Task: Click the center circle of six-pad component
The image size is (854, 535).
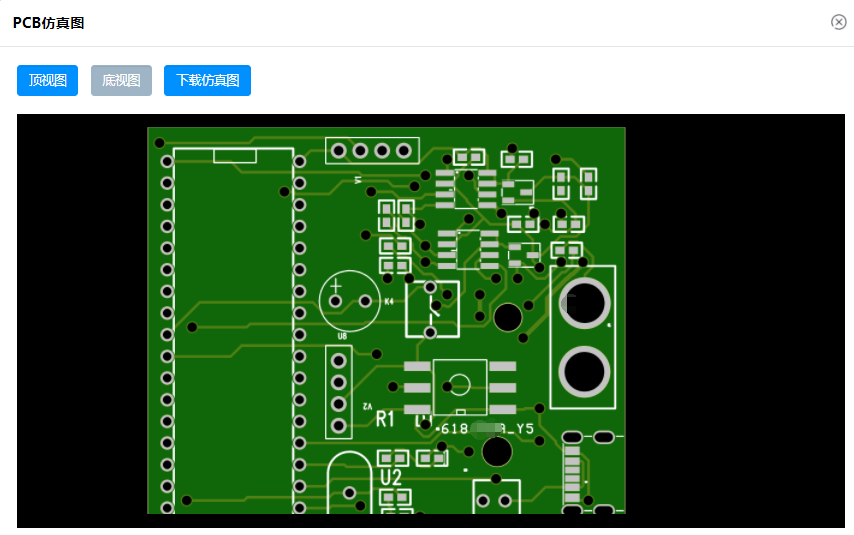Action: [459, 385]
